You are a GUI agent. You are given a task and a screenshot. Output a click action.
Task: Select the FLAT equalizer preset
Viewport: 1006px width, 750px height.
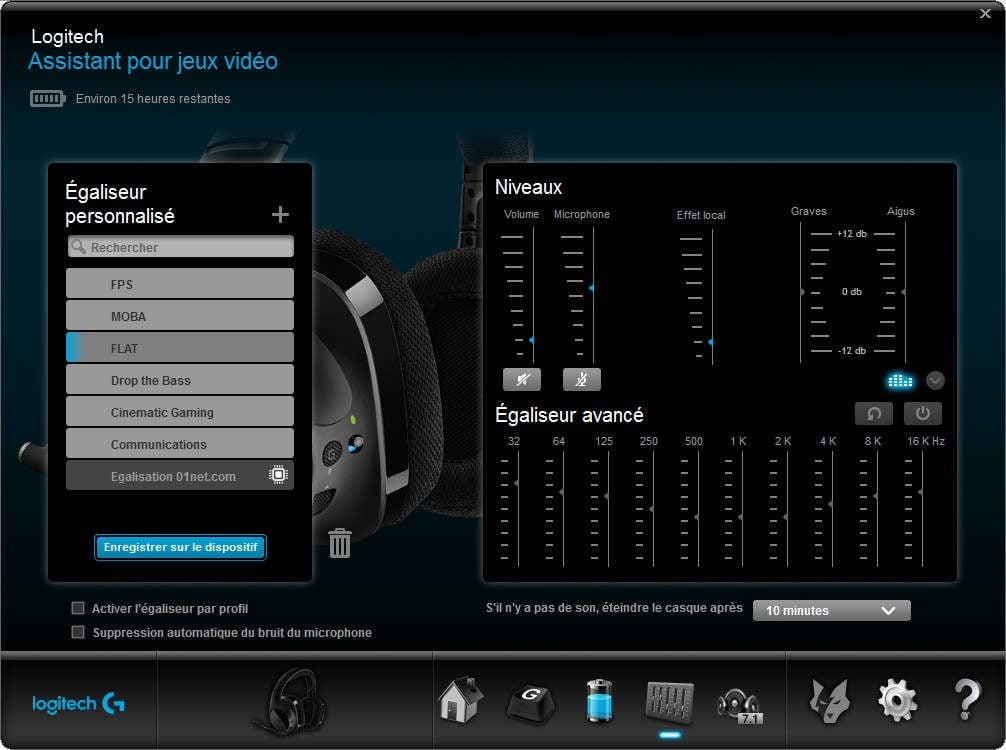coord(180,348)
